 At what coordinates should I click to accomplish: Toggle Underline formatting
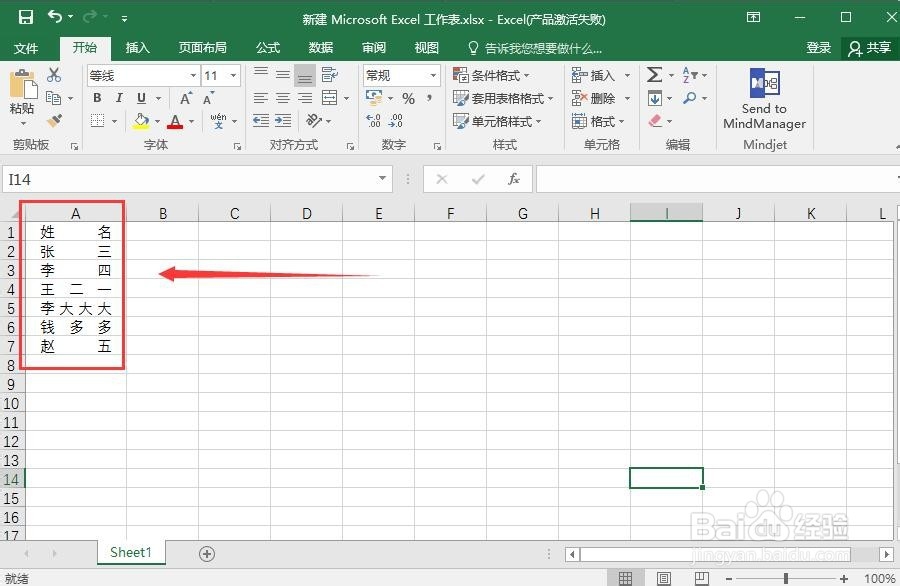click(141, 98)
